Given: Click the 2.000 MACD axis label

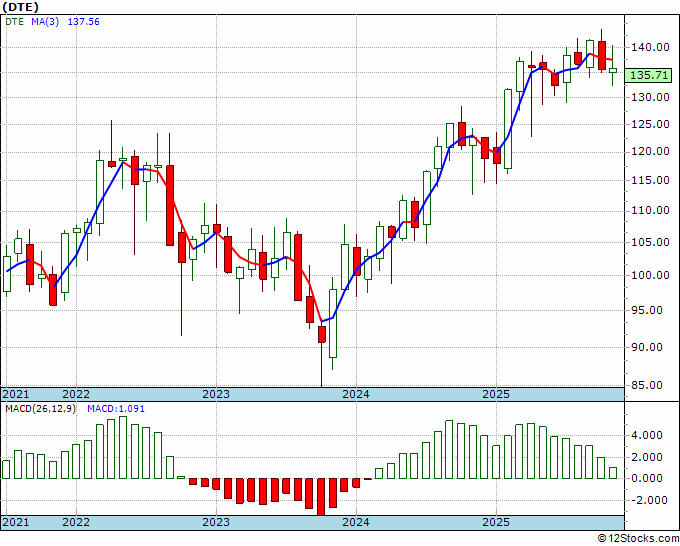Looking at the screenshot, I should pyautogui.click(x=649, y=457).
